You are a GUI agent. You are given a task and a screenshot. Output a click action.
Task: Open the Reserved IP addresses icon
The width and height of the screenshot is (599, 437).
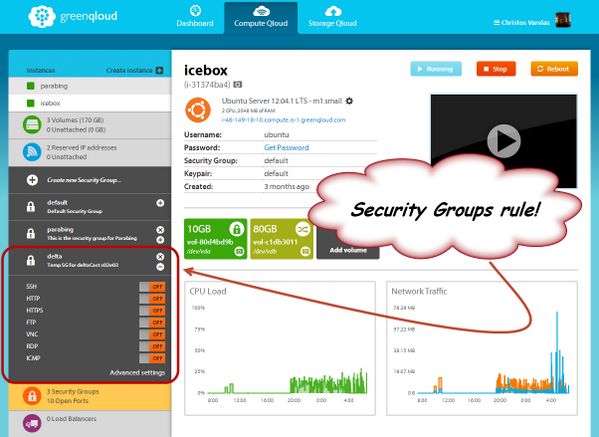click(32, 152)
